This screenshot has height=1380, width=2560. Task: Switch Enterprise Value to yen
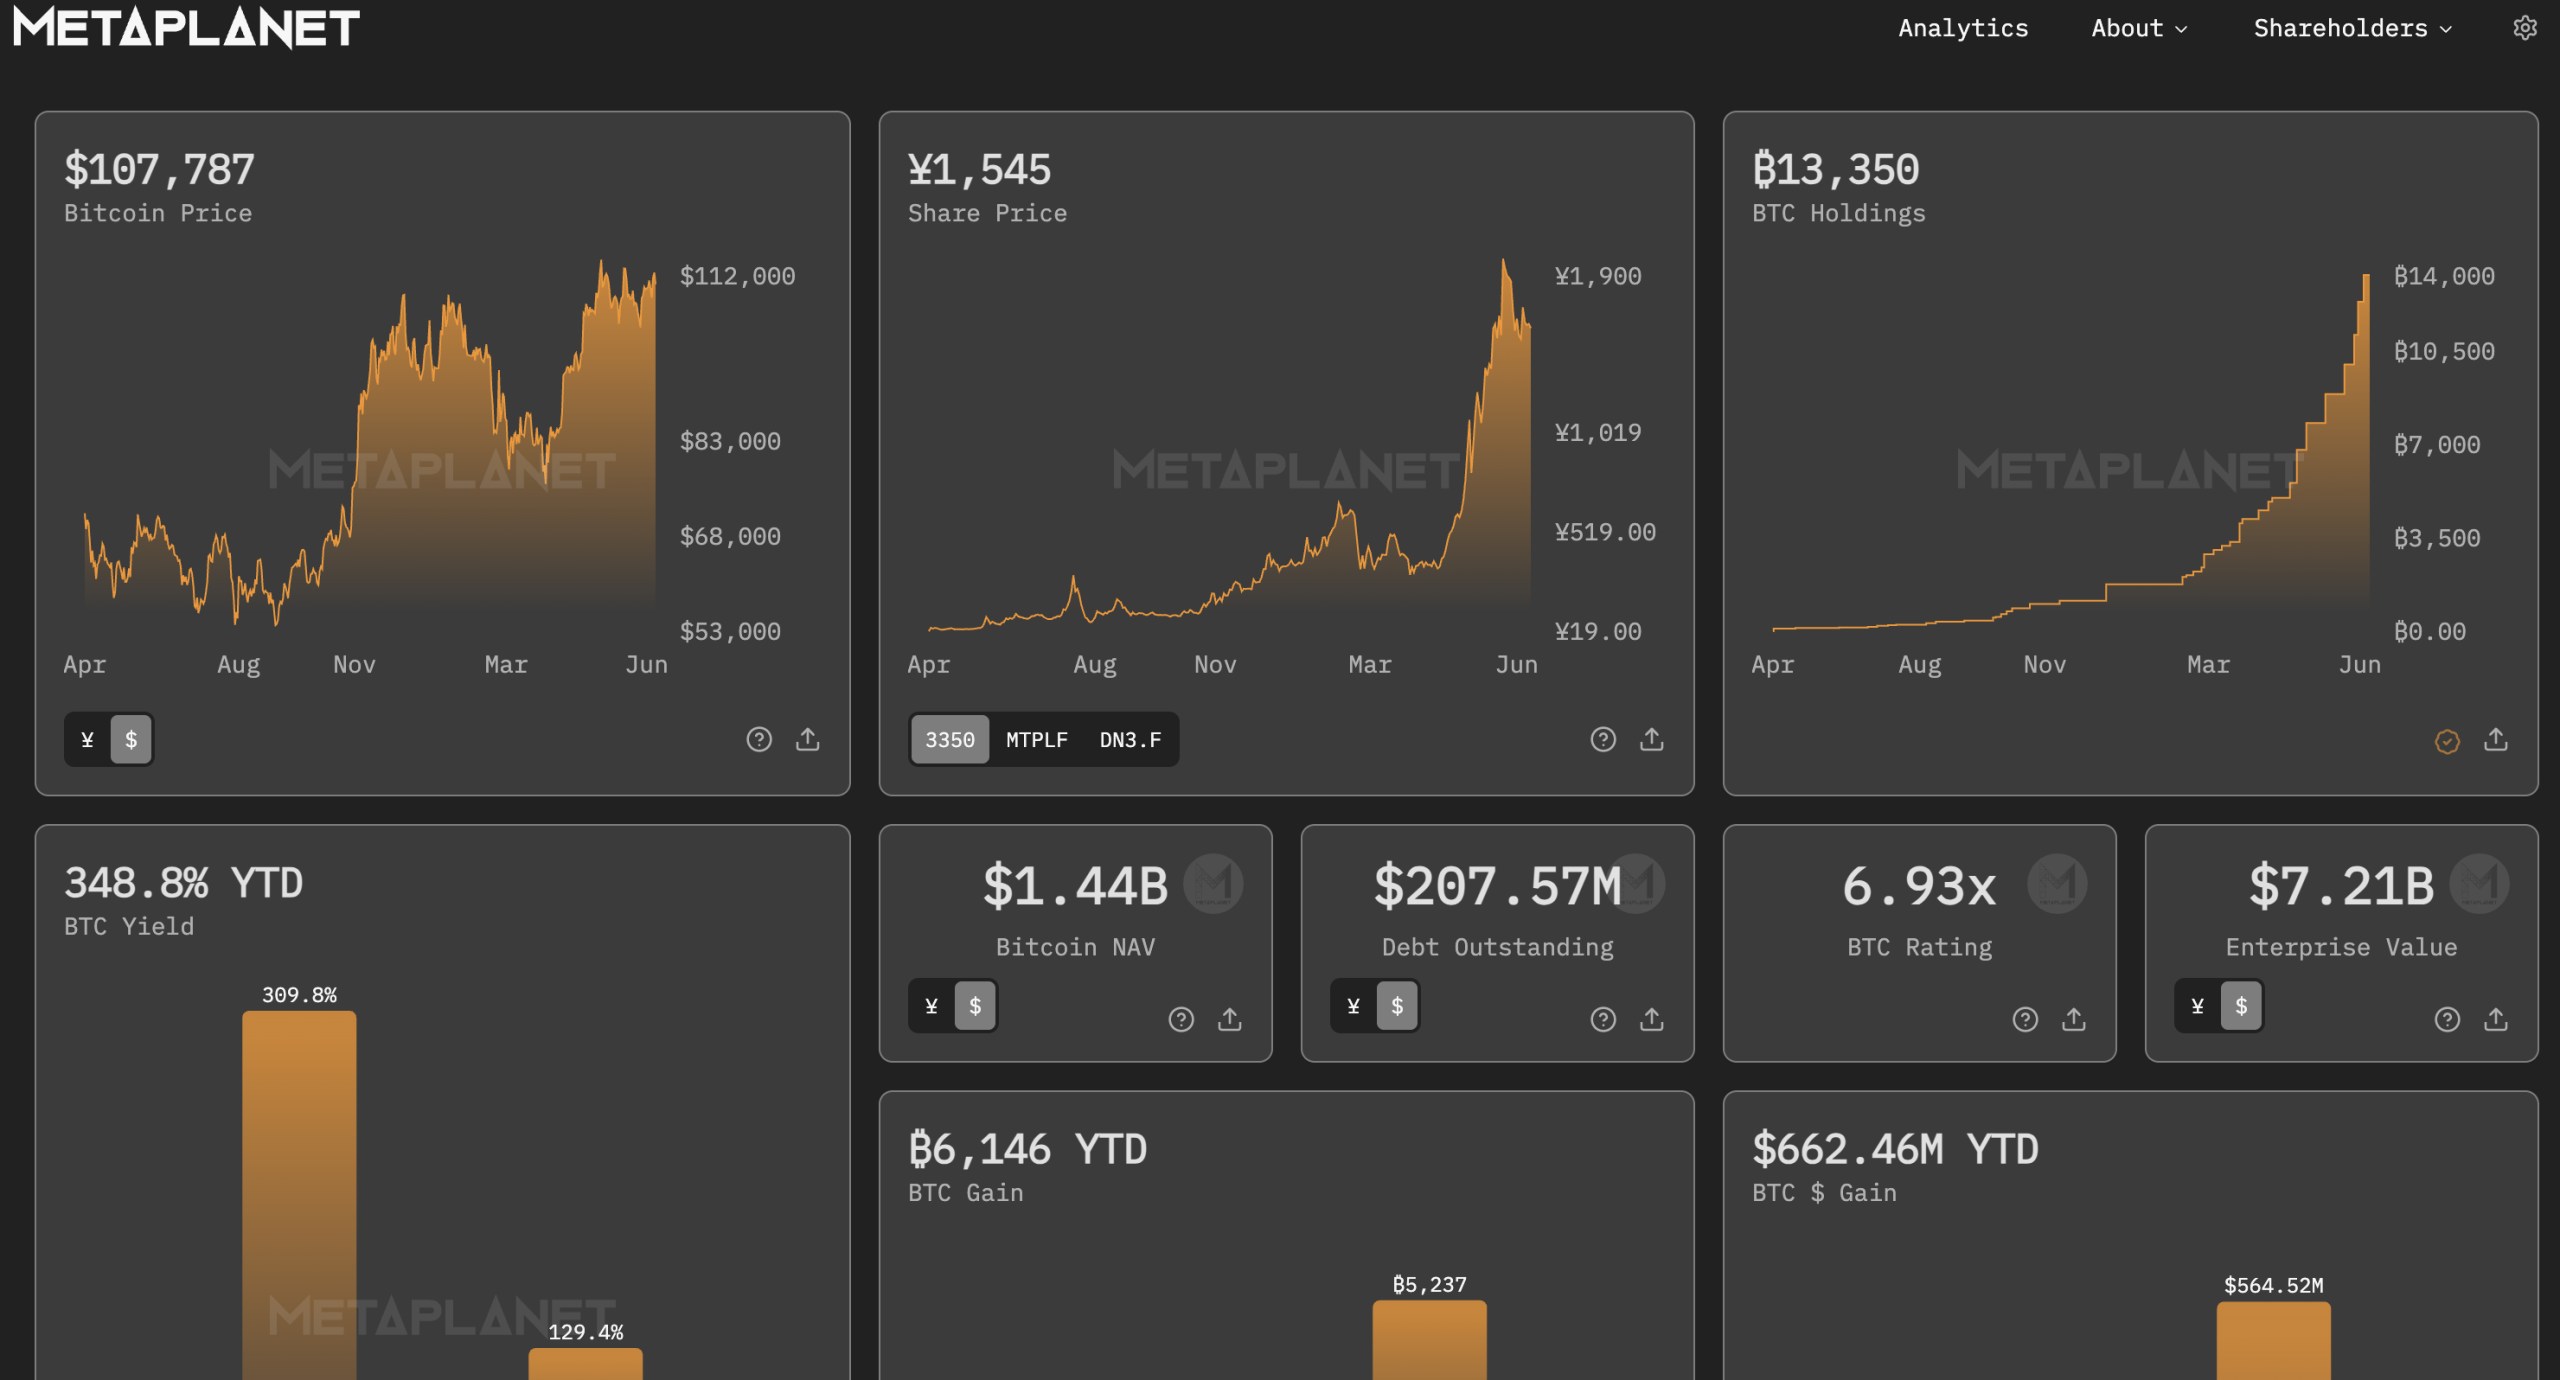[2198, 1006]
